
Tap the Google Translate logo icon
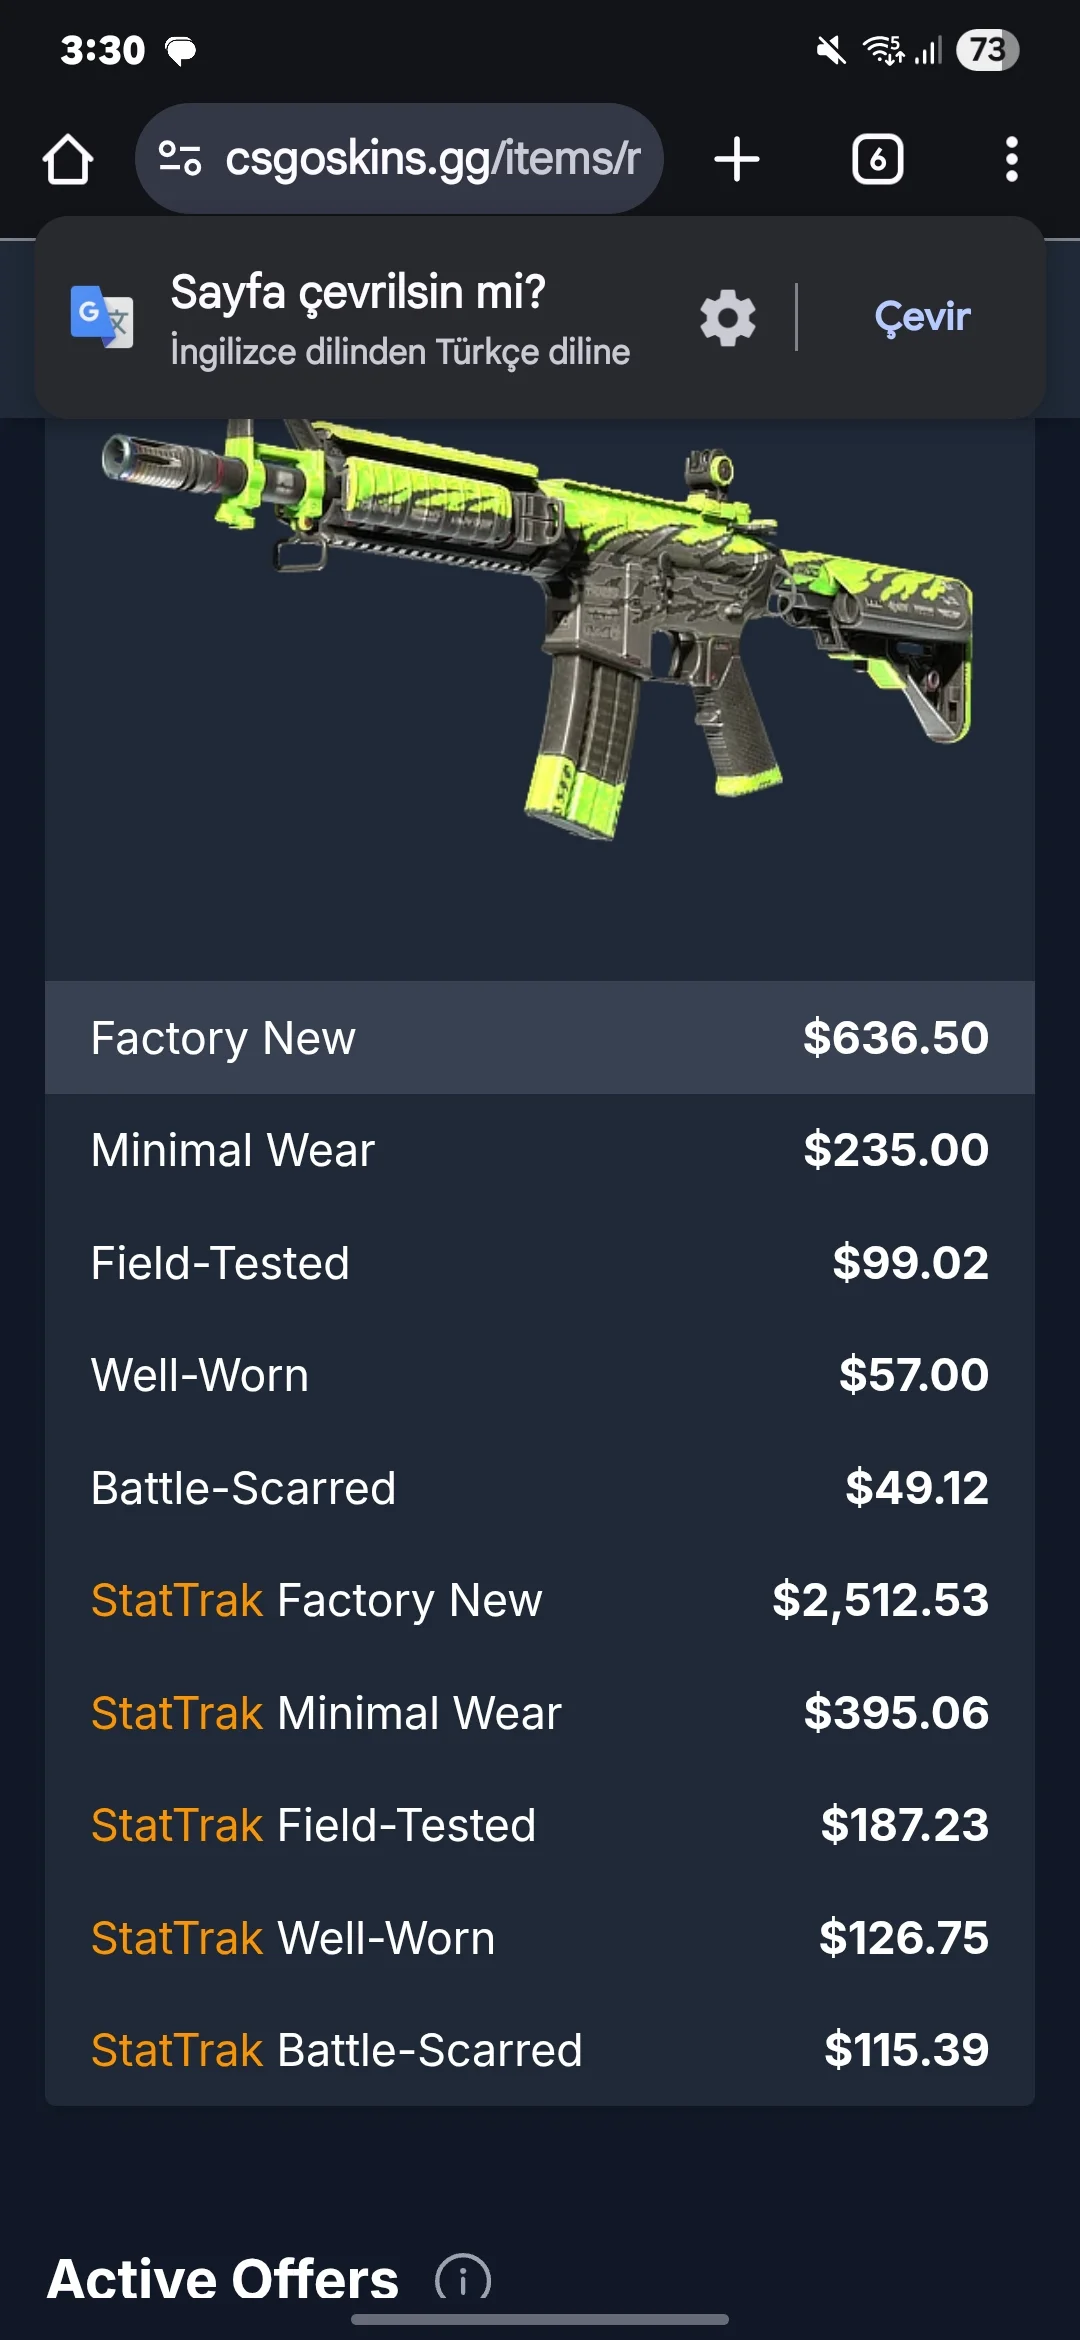102,317
